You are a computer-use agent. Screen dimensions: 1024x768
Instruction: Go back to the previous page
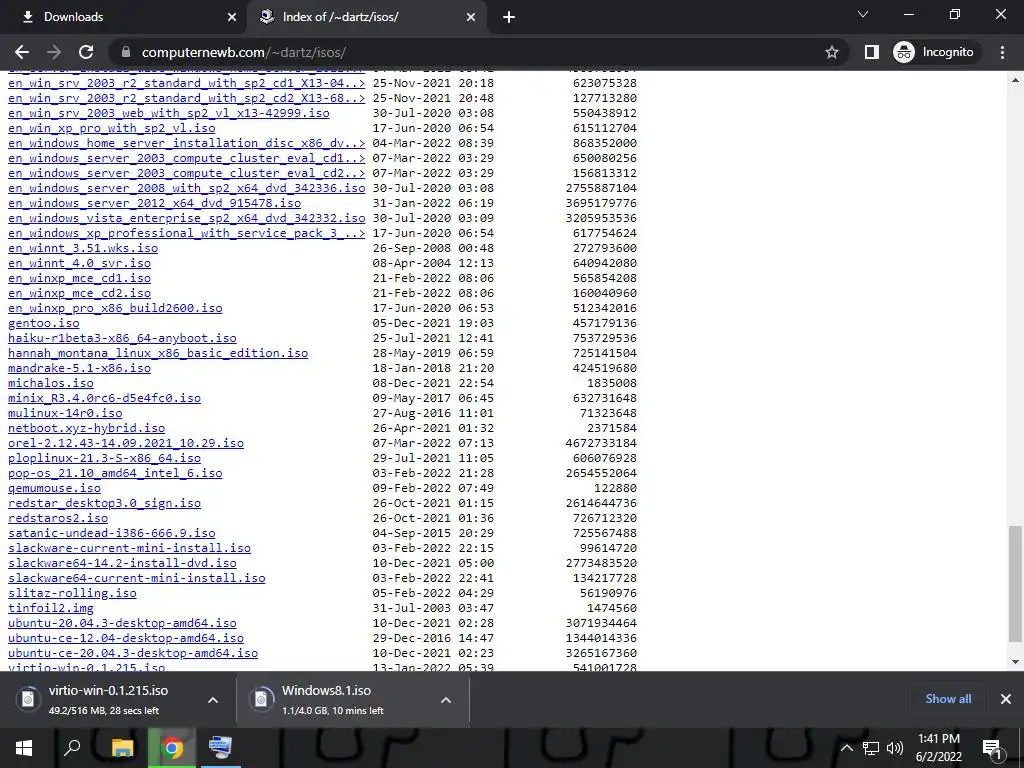(x=22, y=52)
